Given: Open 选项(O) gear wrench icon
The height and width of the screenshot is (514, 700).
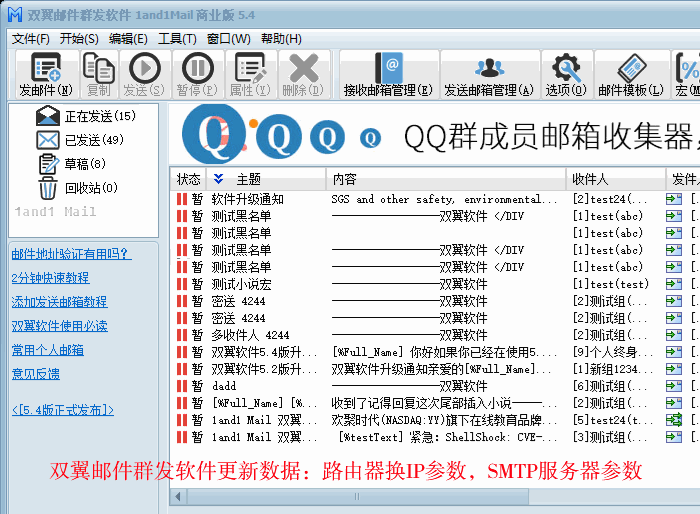Looking at the screenshot, I should click(566, 67).
